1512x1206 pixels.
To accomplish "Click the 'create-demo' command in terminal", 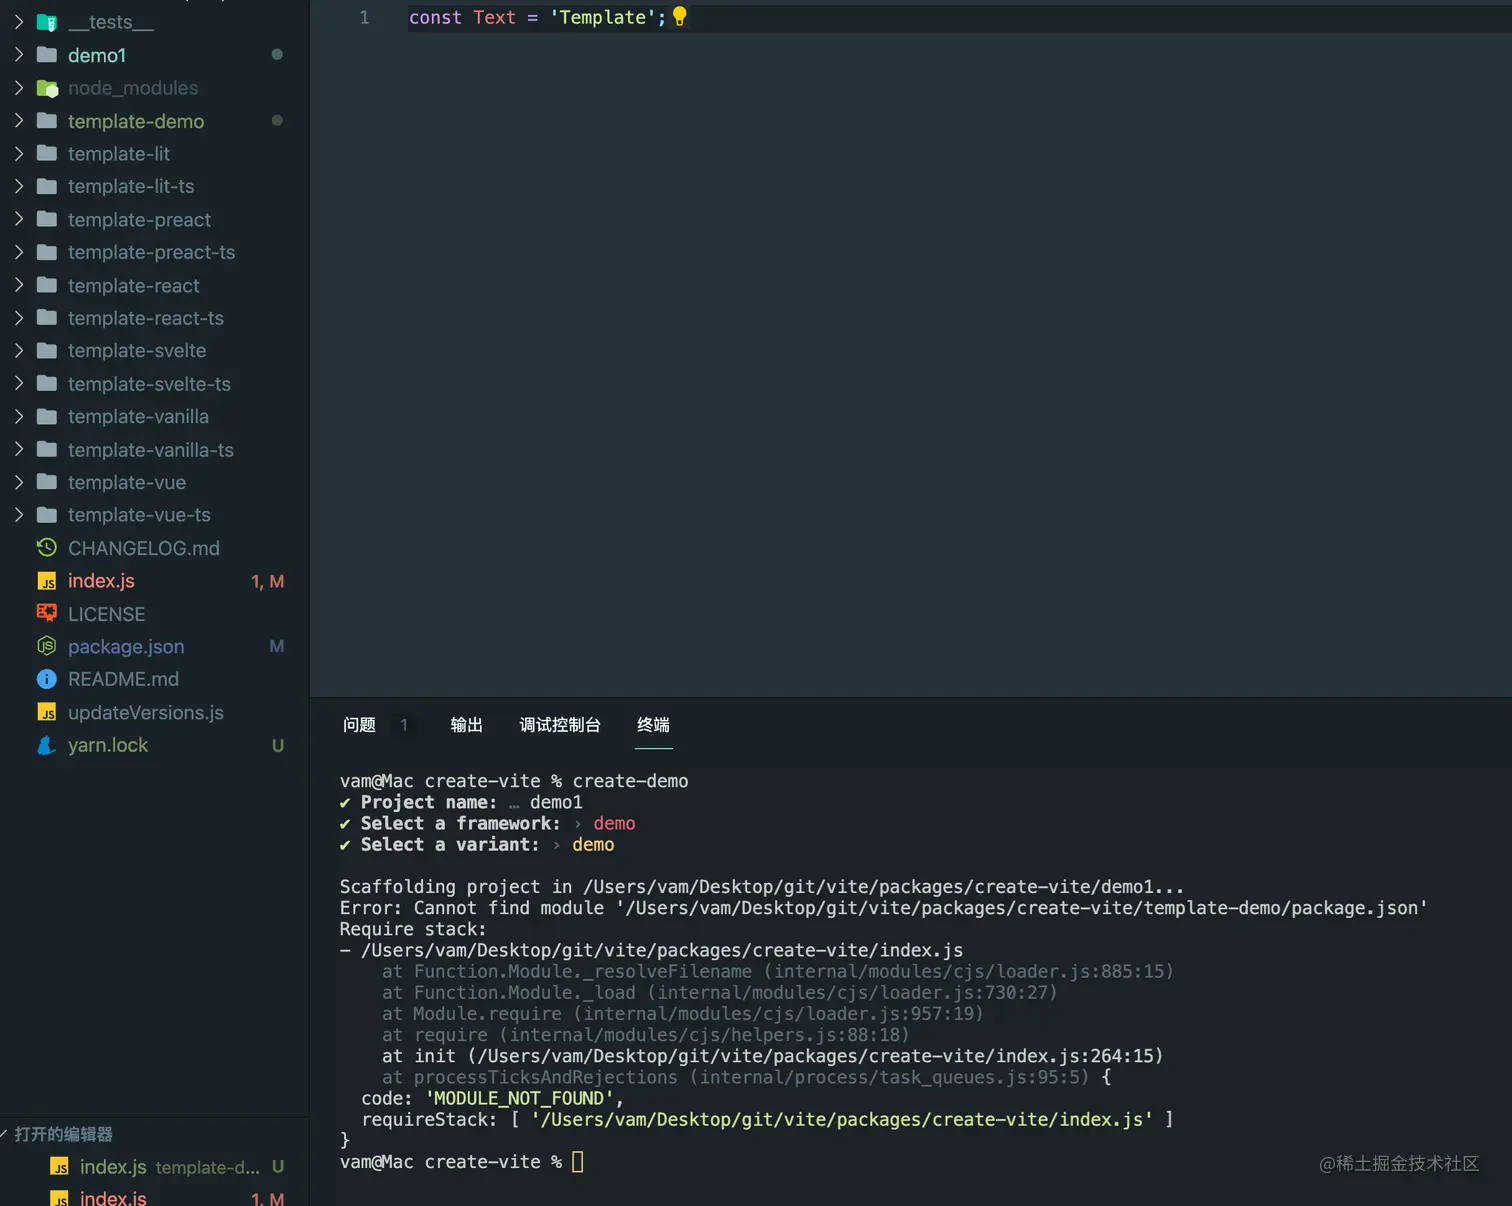I will [x=630, y=781].
